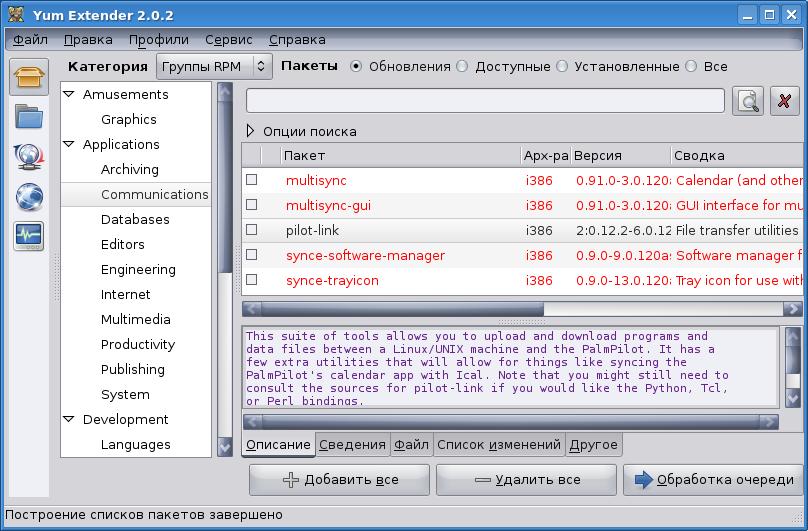The width and height of the screenshot is (808, 531).
Task: Select the Обновления radio button
Action: [356, 67]
